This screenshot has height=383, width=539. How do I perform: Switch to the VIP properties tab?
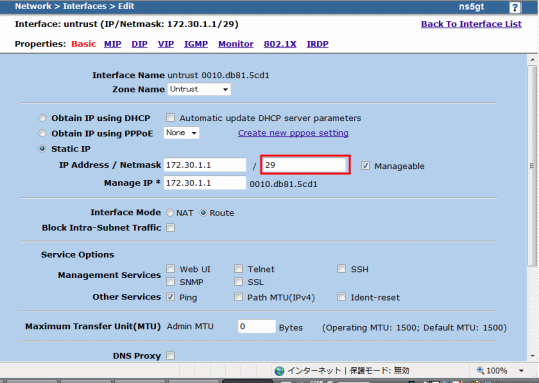click(166, 44)
